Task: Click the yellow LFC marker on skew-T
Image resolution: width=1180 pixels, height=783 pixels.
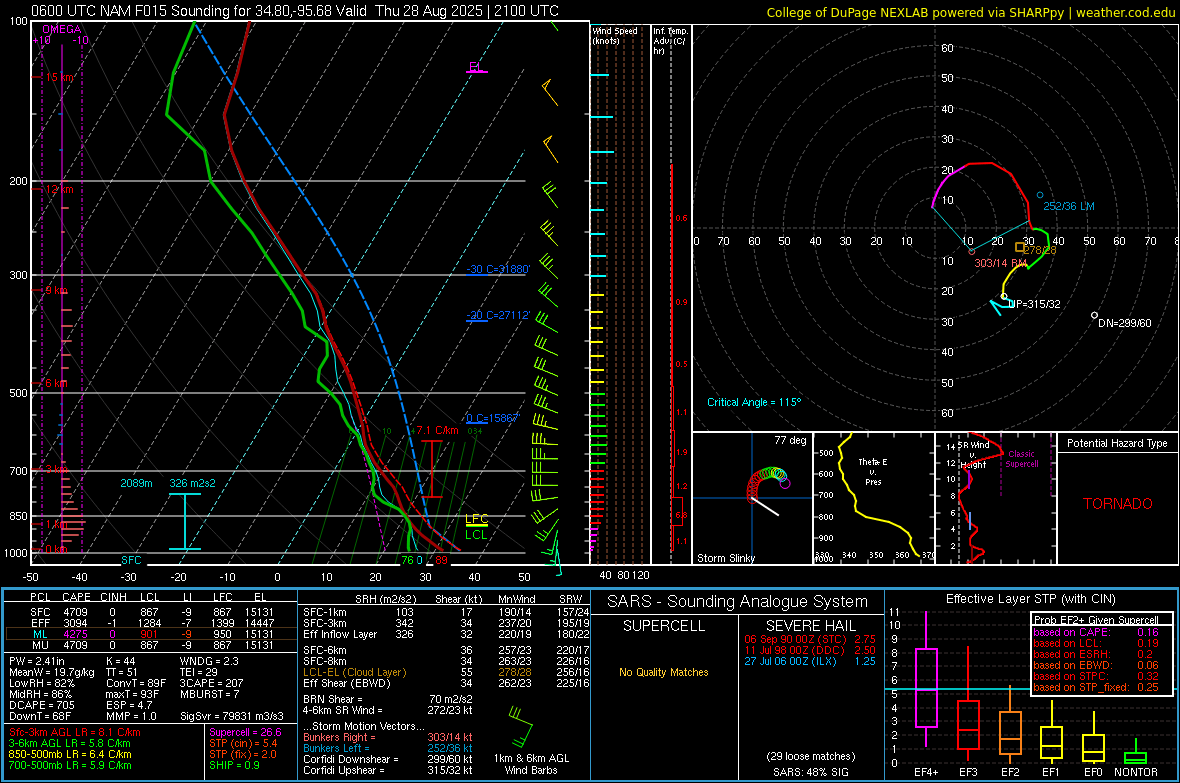Action: (476, 519)
